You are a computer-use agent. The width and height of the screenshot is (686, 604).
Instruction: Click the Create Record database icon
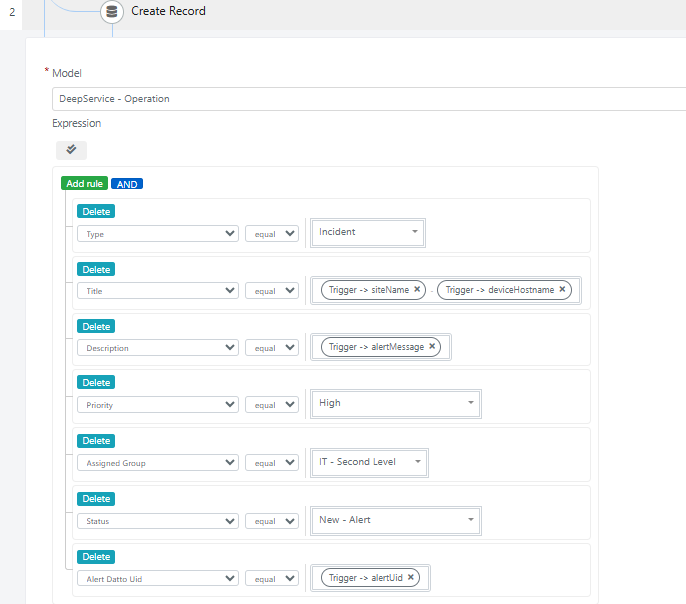click(x=112, y=11)
